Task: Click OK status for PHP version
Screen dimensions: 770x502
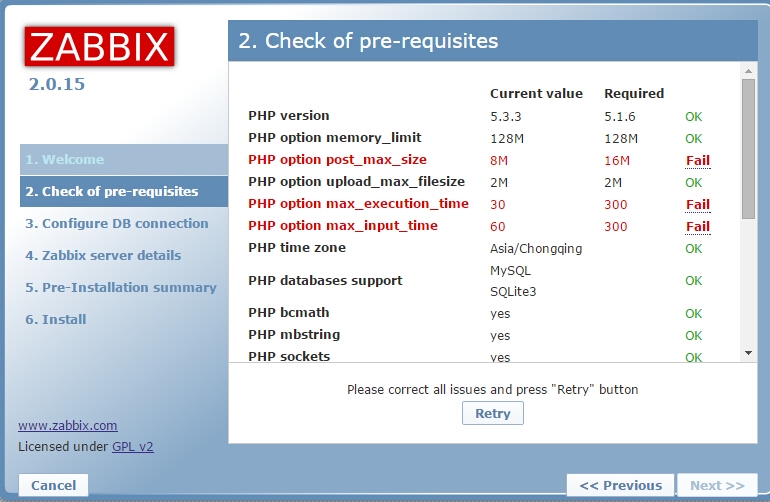Action: click(x=694, y=117)
